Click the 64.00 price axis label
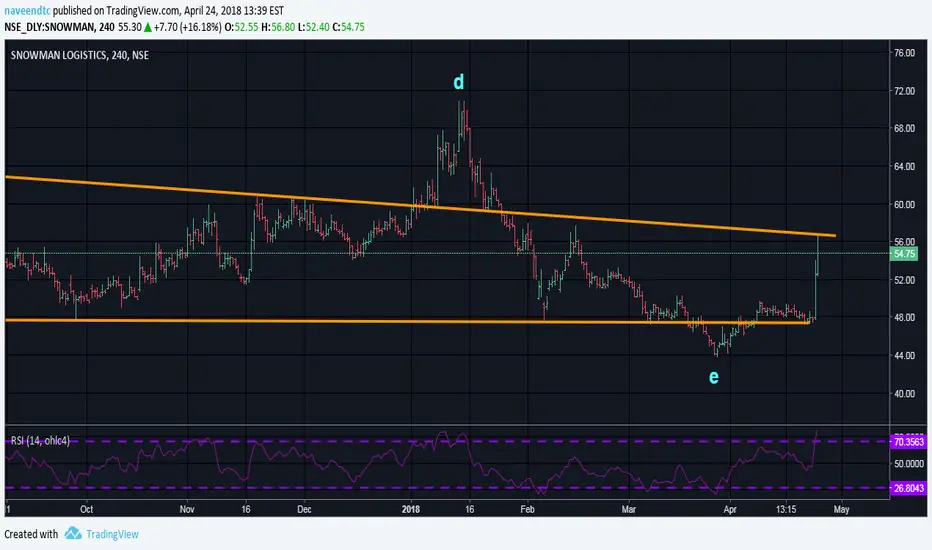The image size is (932, 550). pos(904,166)
